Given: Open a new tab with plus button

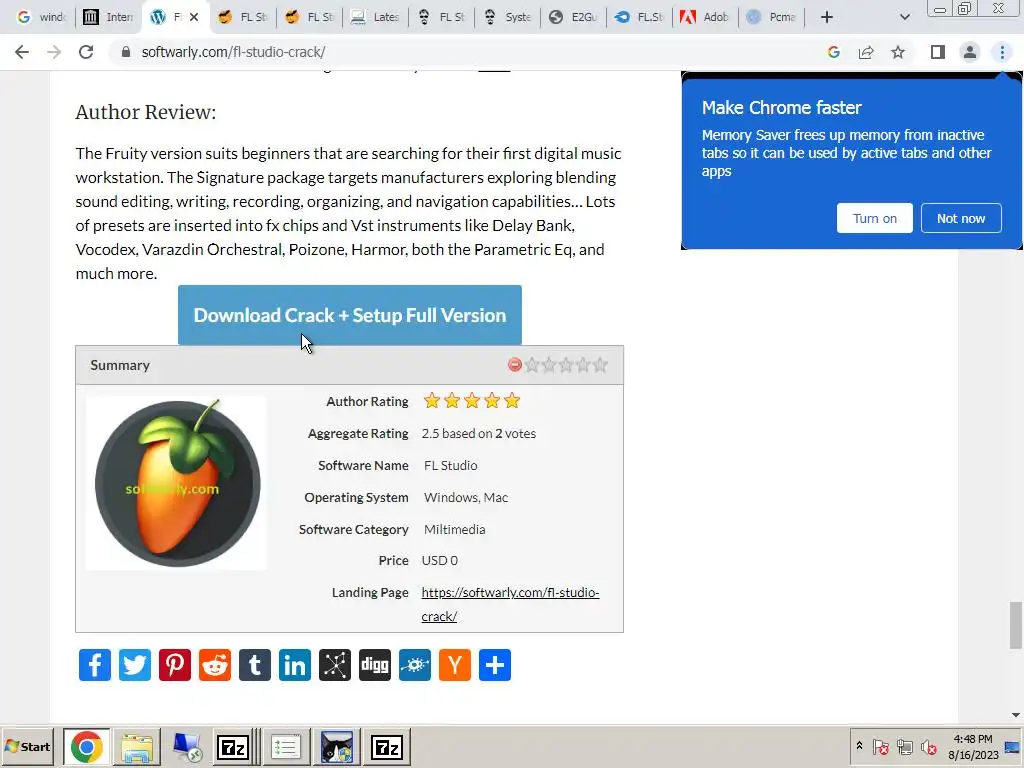Looking at the screenshot, I should [827, 17].
